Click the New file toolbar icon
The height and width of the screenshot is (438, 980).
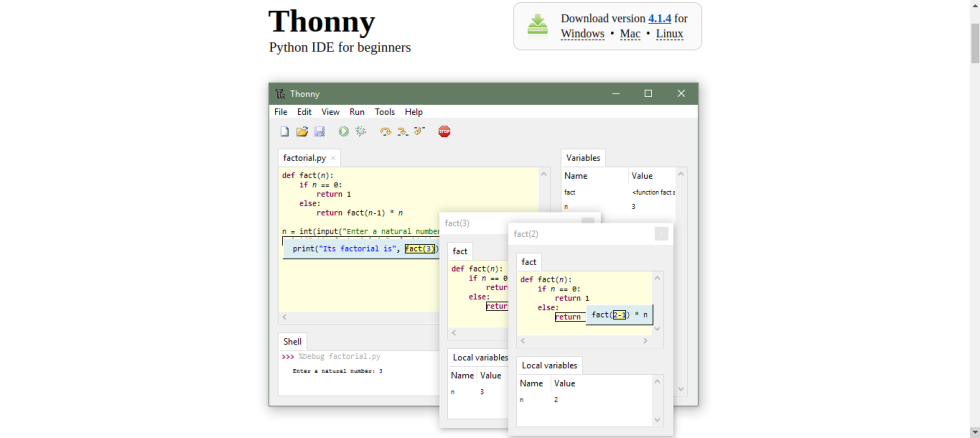point(285,131)
